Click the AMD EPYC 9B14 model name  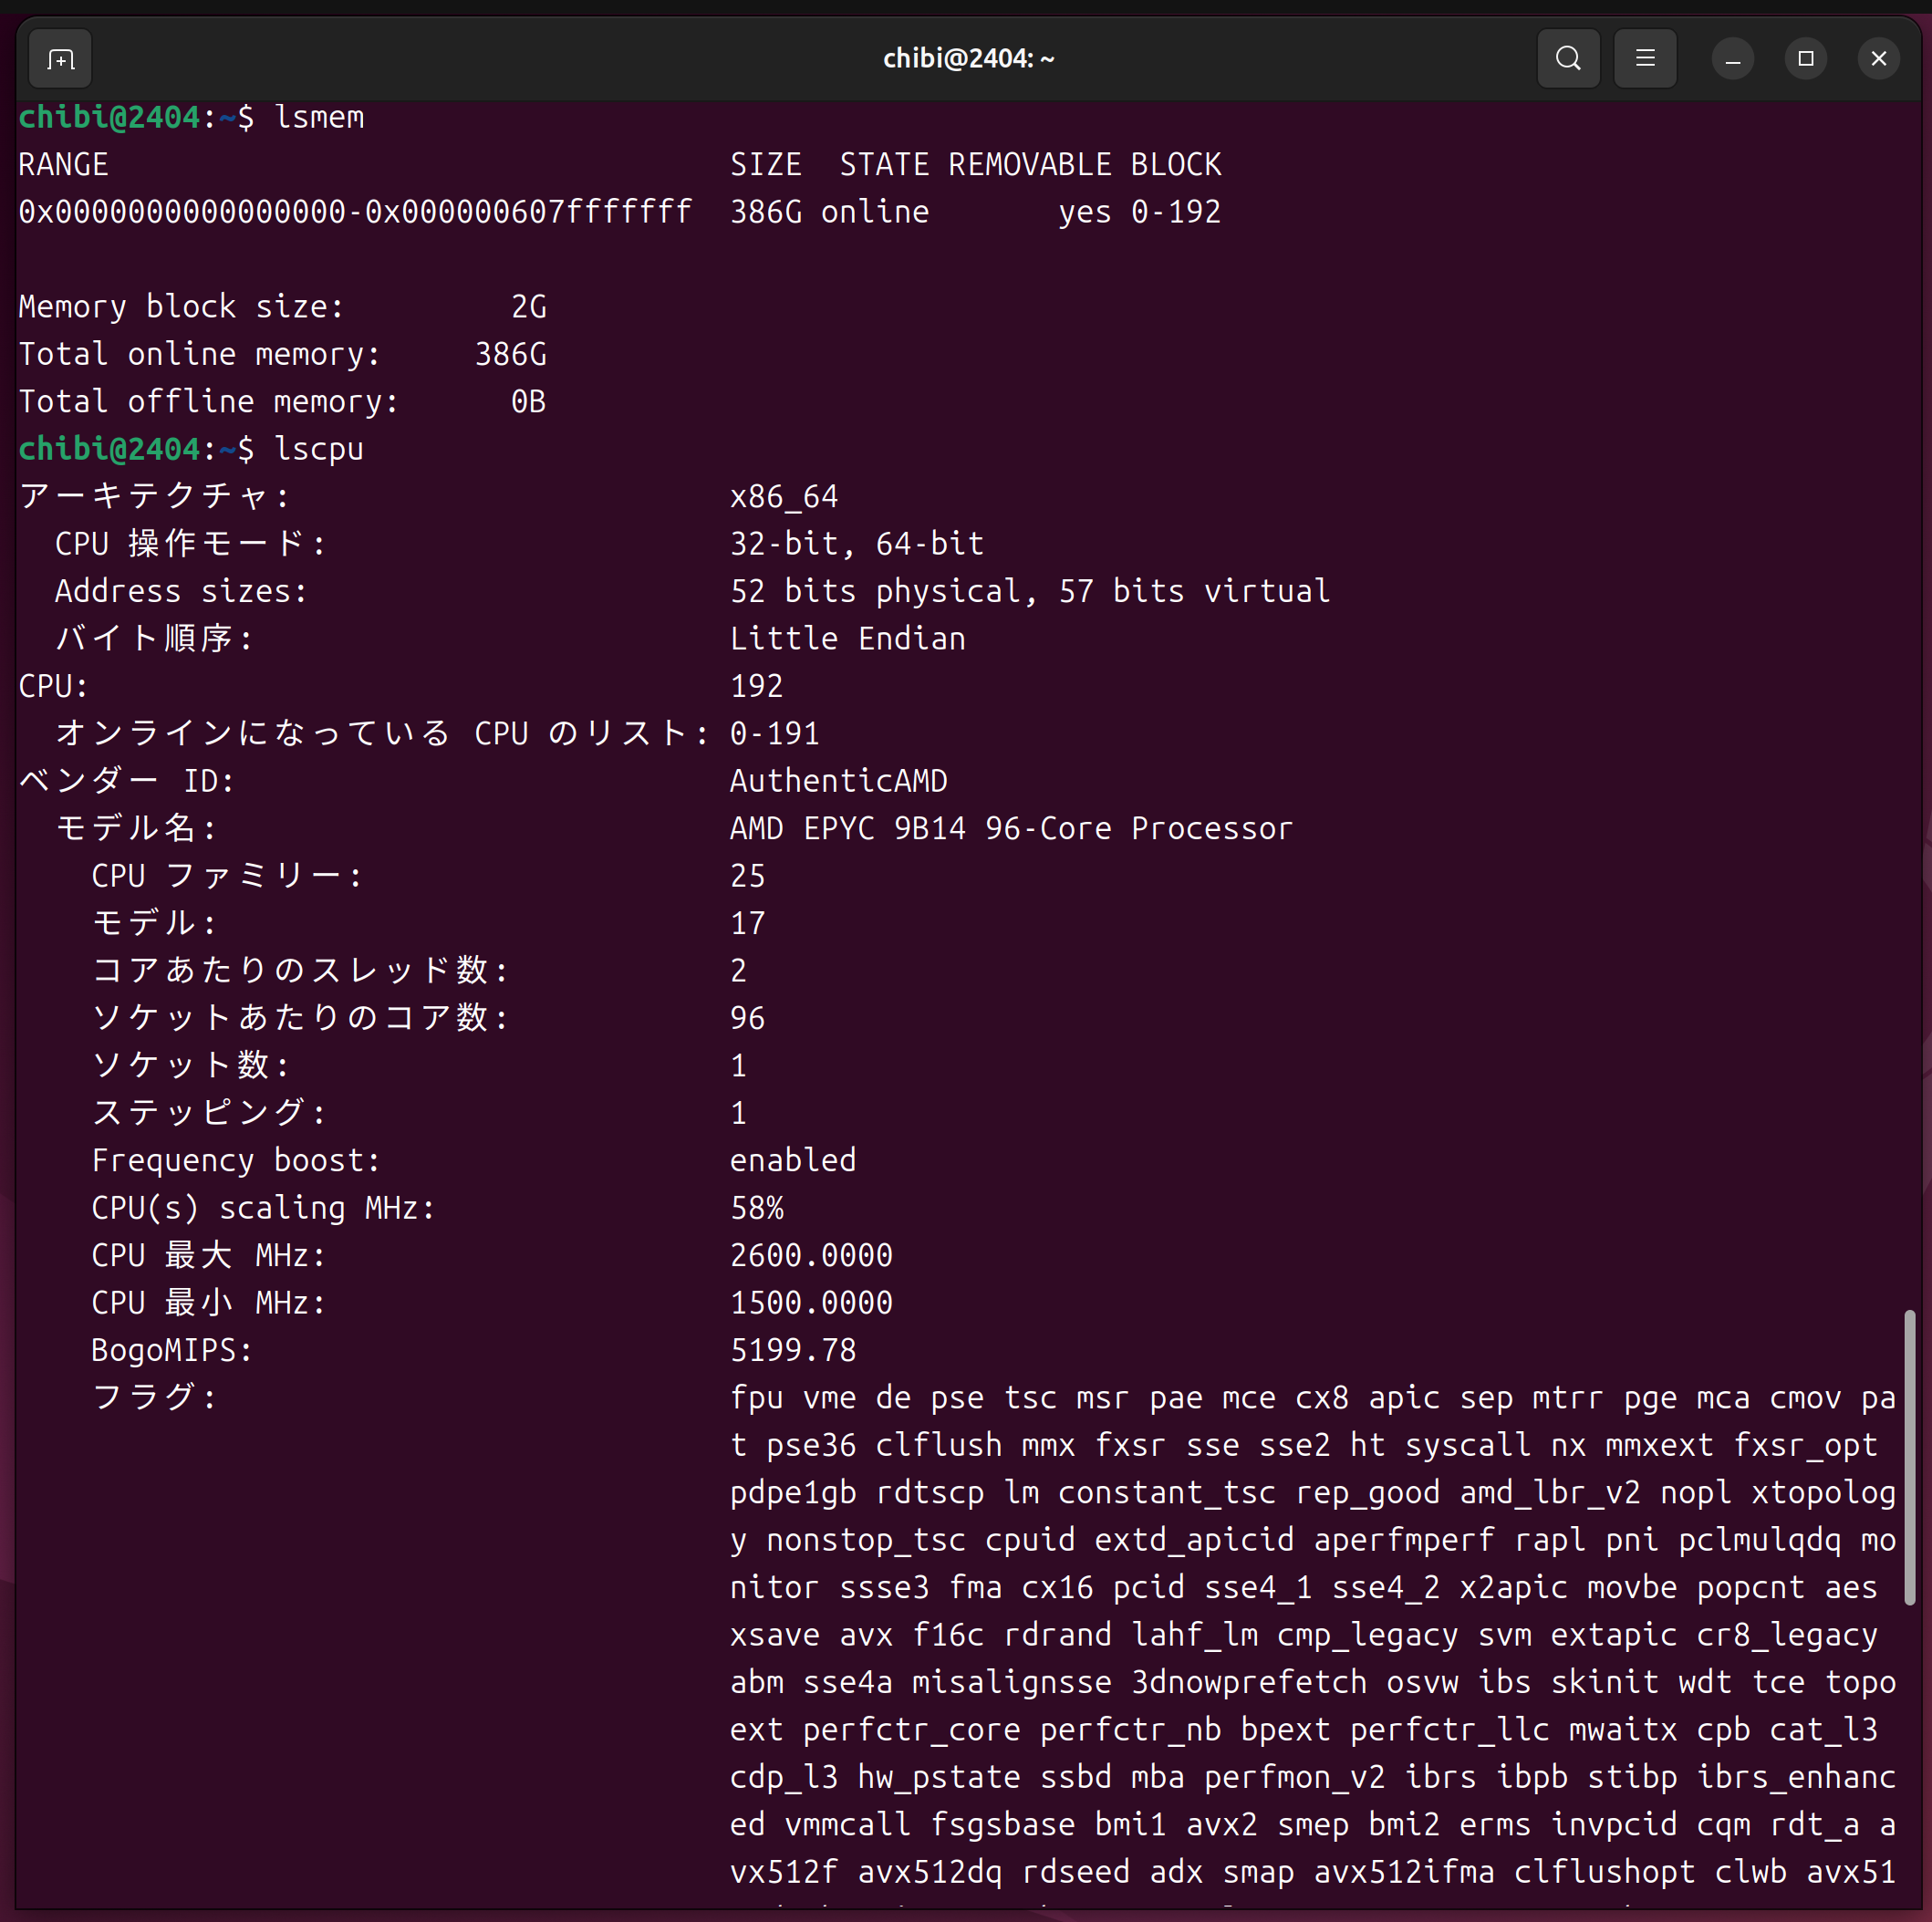click(1010, 828)
